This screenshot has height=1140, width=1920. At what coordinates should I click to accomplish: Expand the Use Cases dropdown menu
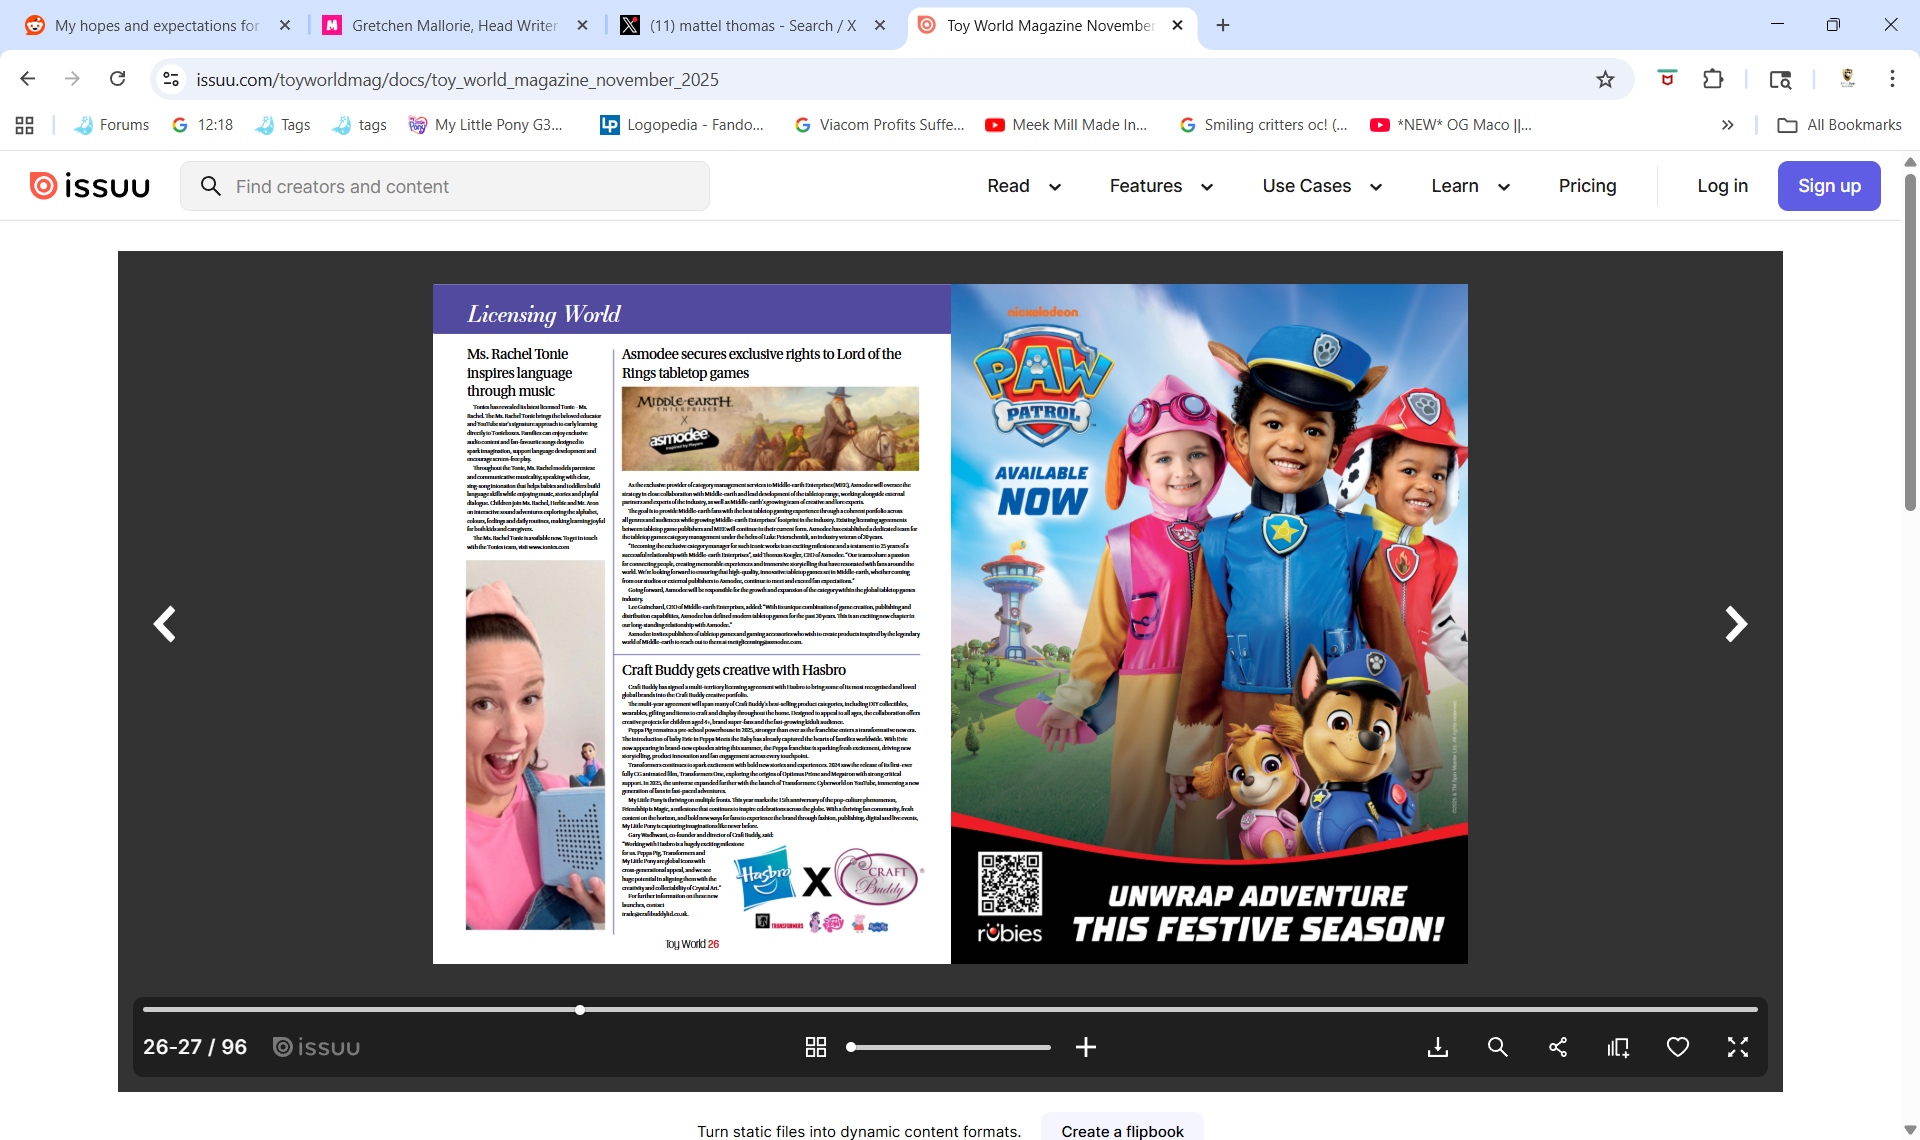click(x=1322, y=186)
